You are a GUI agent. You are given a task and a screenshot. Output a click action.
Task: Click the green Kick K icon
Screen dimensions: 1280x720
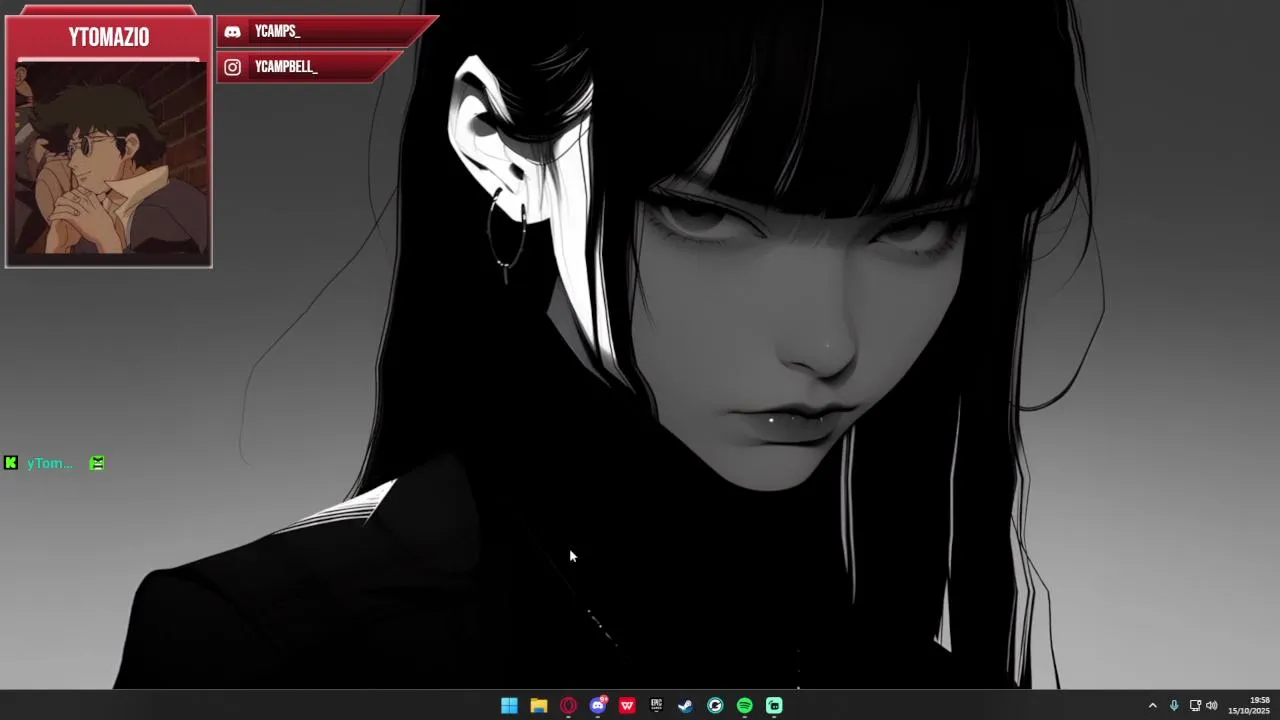pyautogui.click(x=11, y=463)
